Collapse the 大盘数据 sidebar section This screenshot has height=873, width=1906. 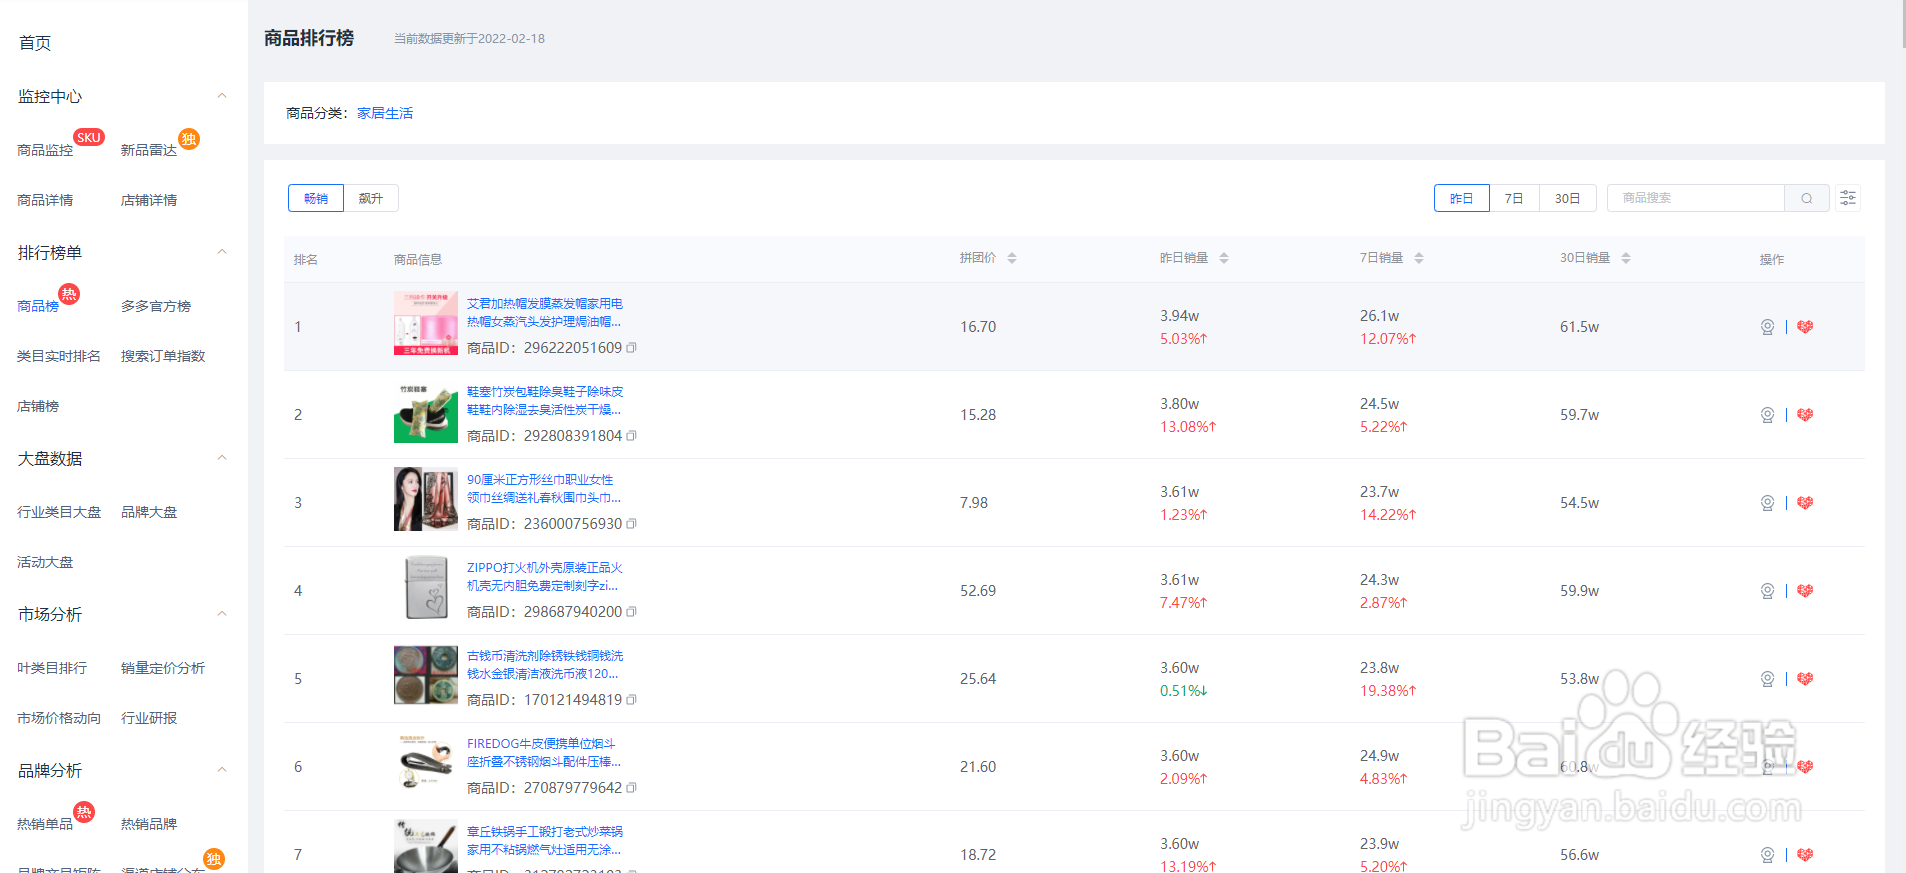[x=222, y=458]
